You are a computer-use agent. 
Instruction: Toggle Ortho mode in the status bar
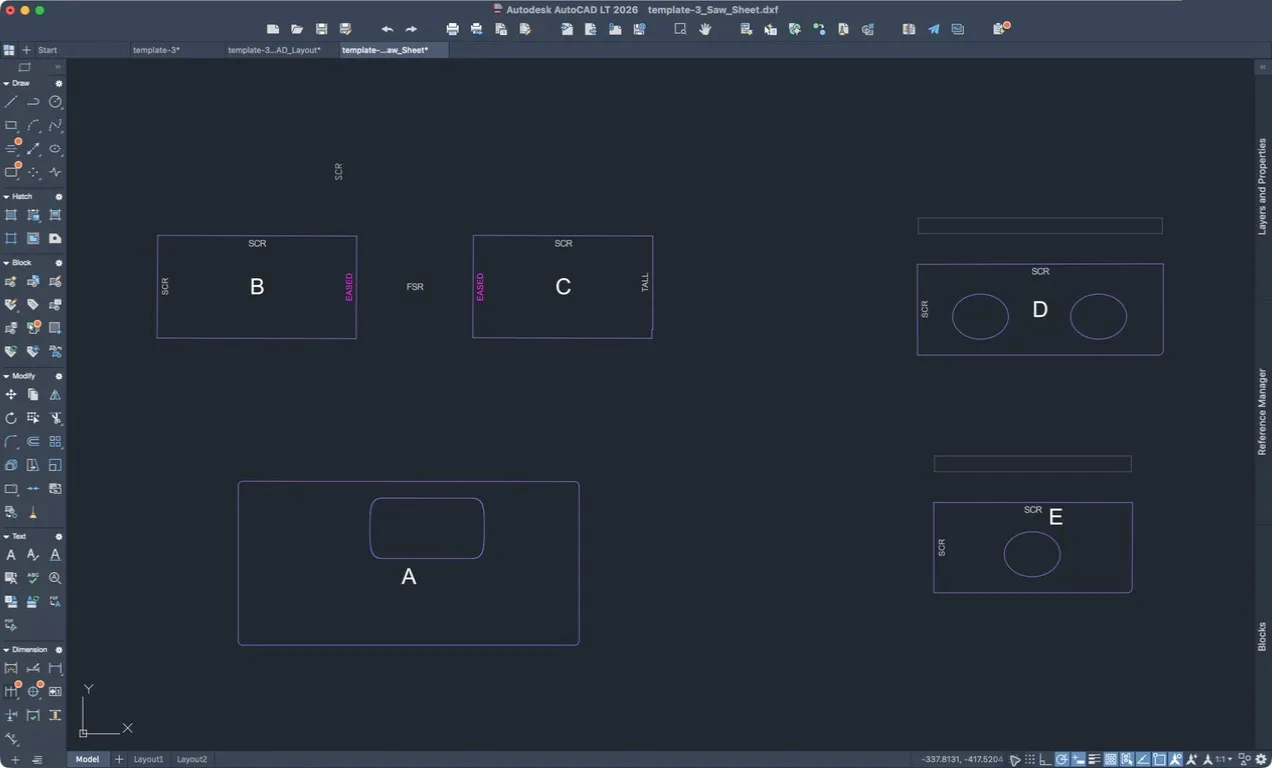click(1046, 760)
